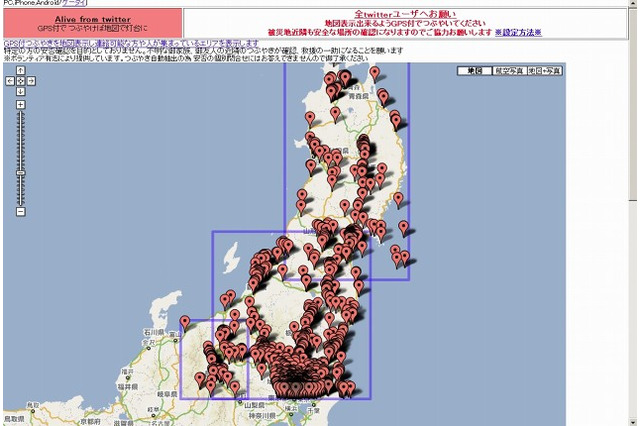Screen dimensions: 640x426
Task: Click the 岐阜県 map label
Action: [167, 395]
